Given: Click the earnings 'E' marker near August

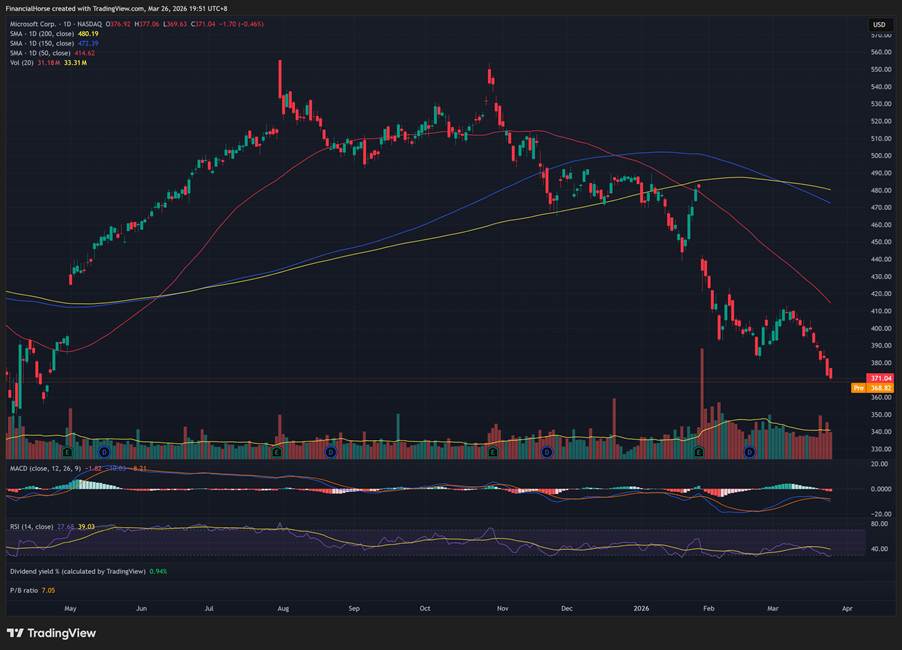Looking at the screenshot, I should (x=276, y=452).
